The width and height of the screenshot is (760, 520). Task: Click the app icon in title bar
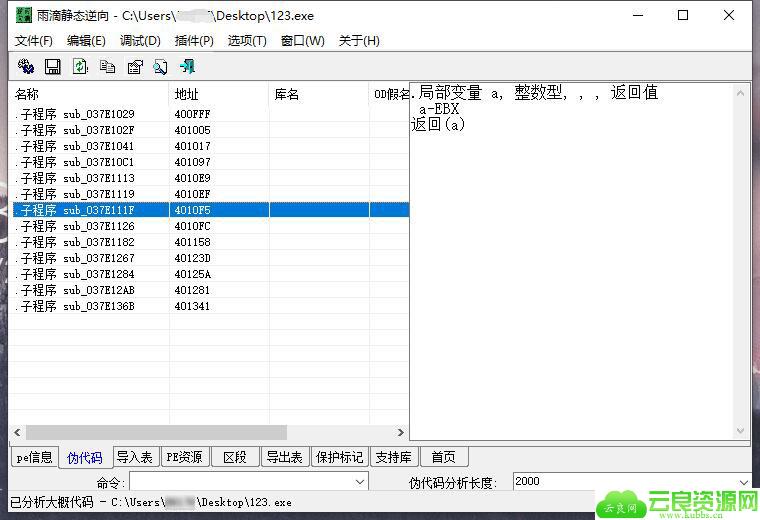pyautogui.click(x=24, y=16)
